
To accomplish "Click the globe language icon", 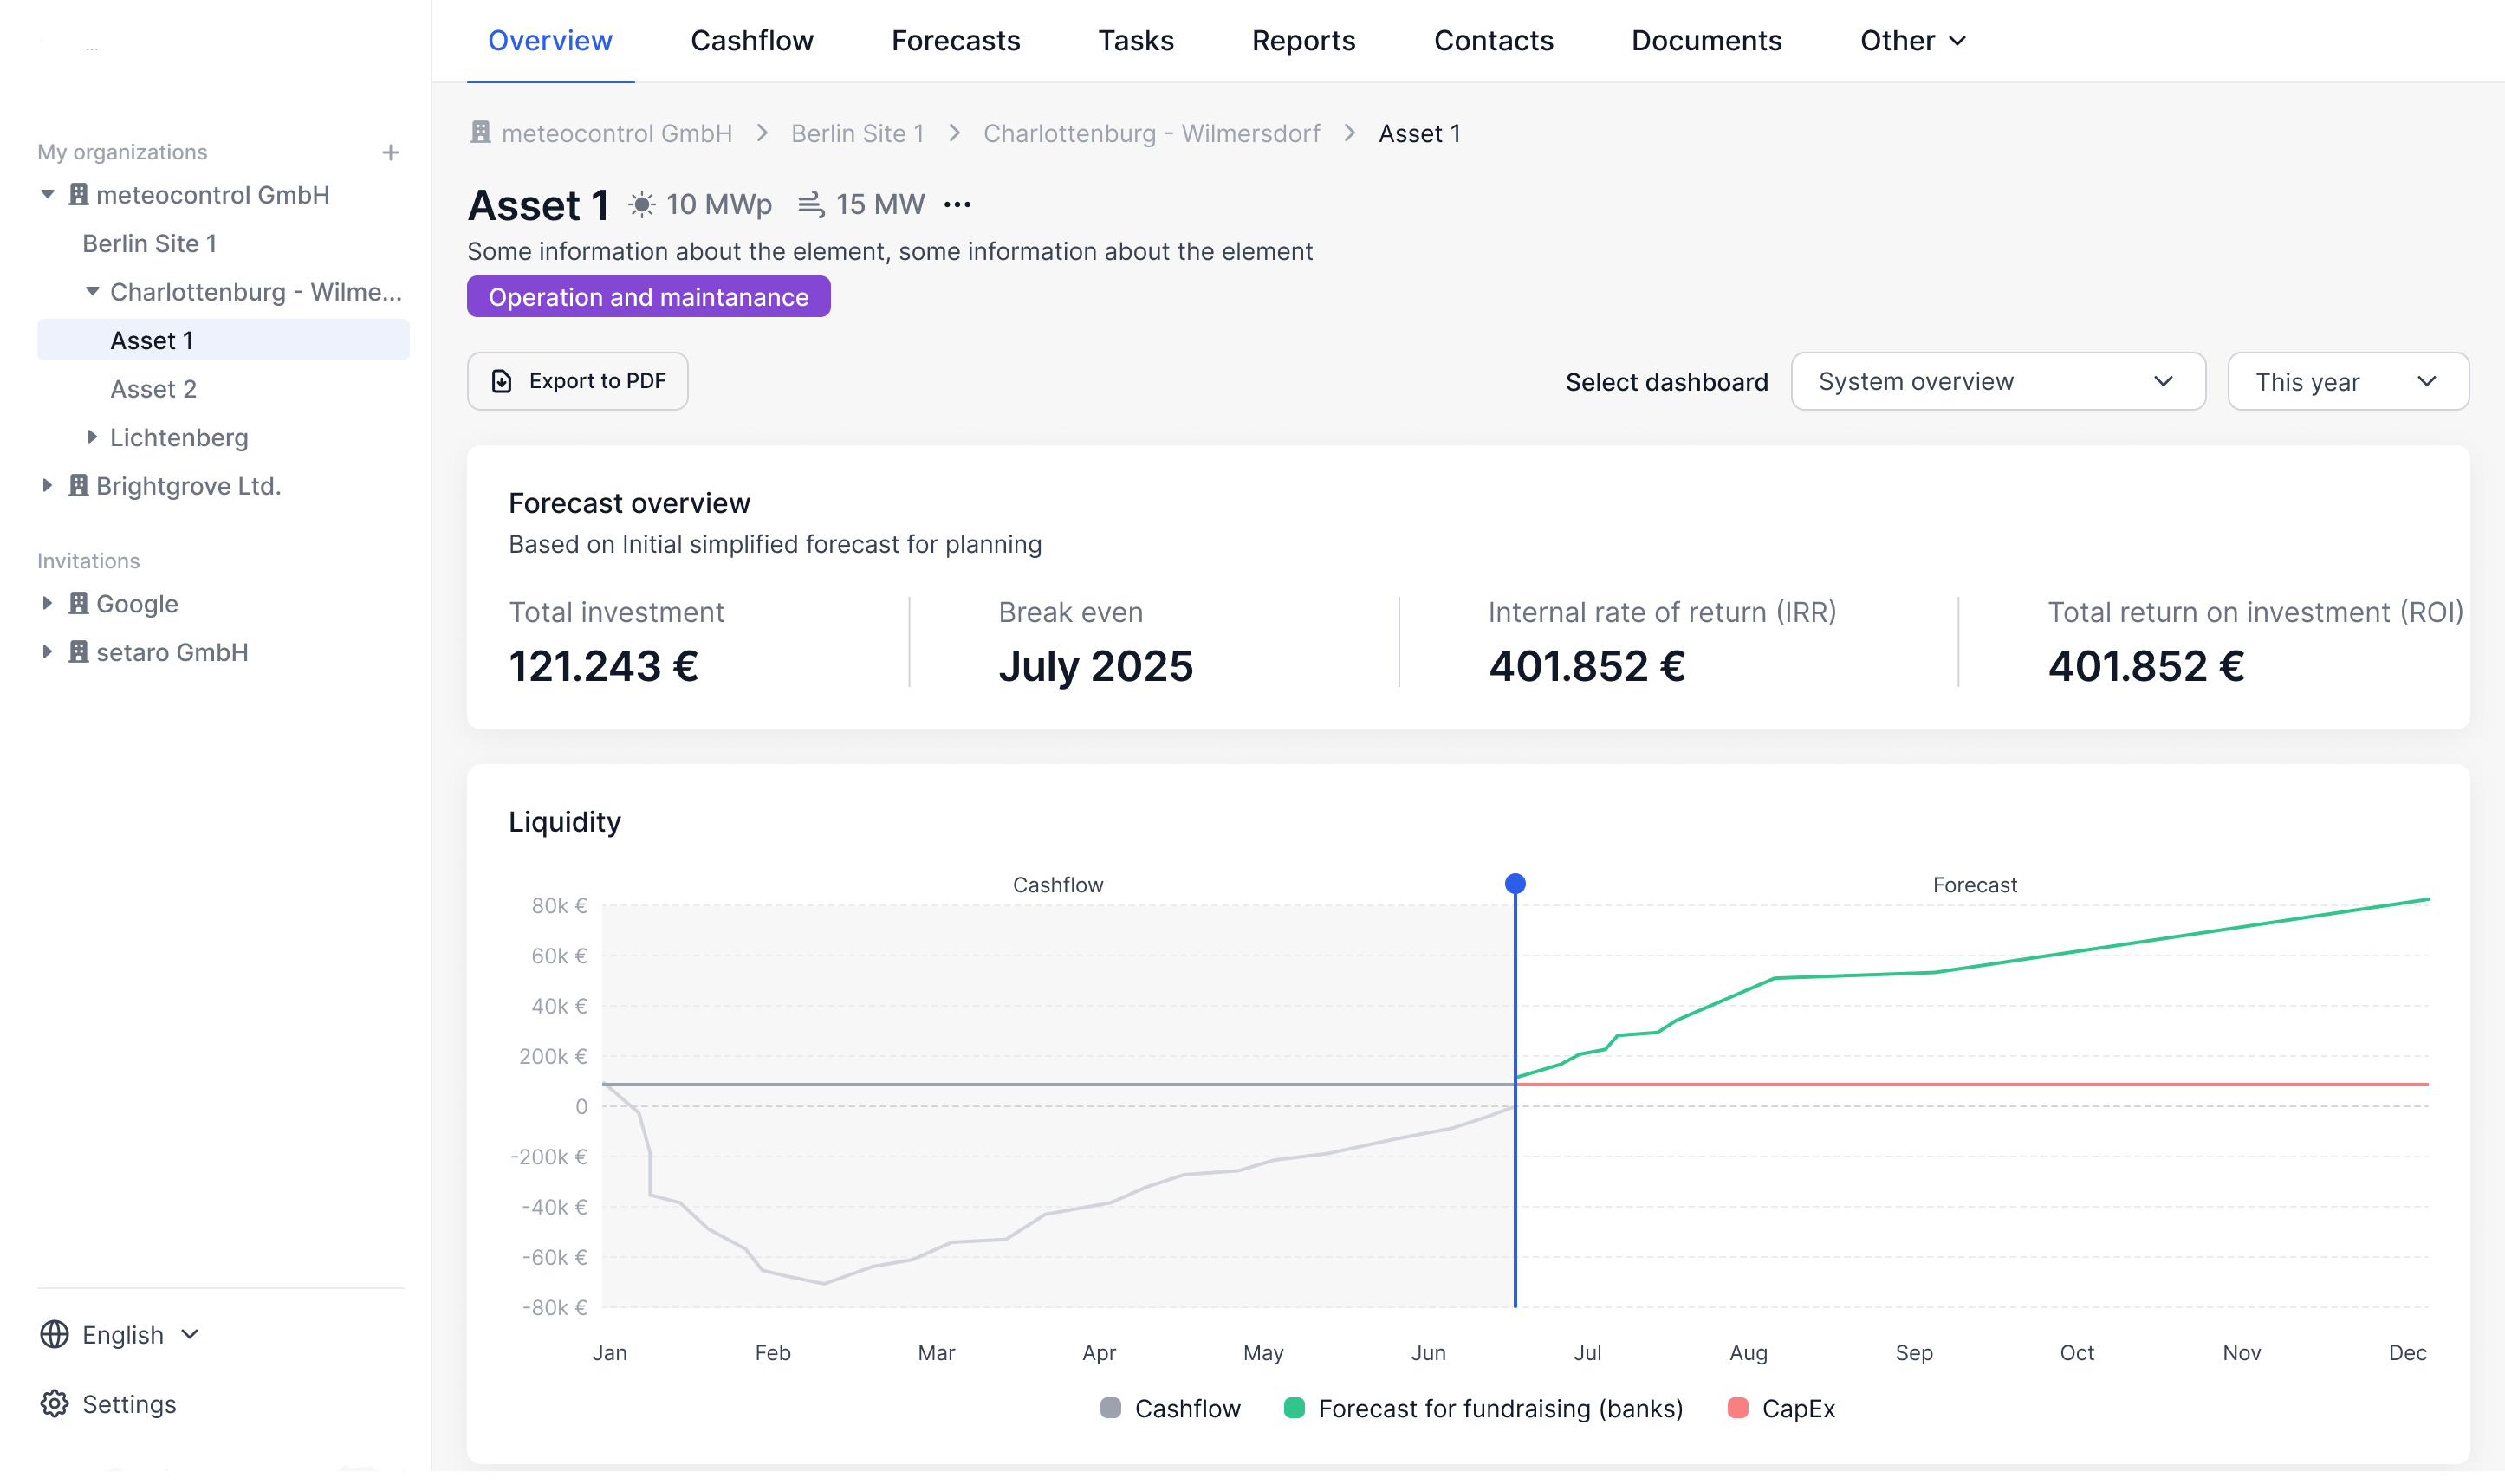I will tap(54, 1334).
